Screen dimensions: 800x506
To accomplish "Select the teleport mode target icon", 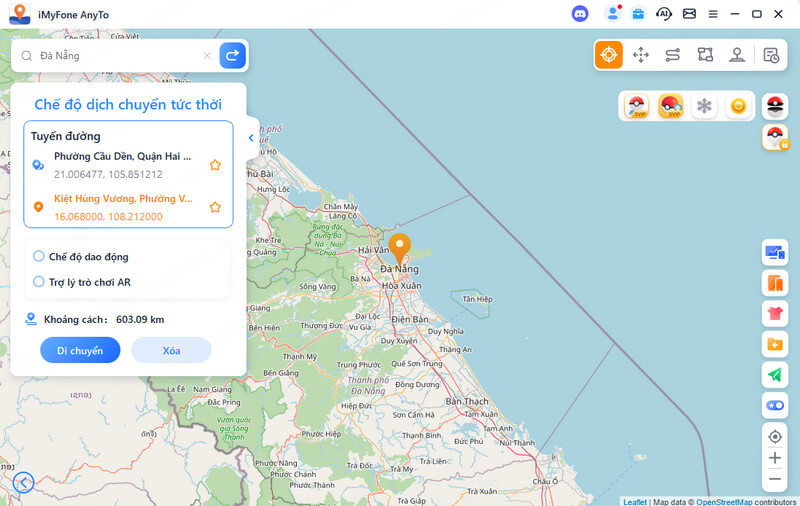I will coord(609,55).
